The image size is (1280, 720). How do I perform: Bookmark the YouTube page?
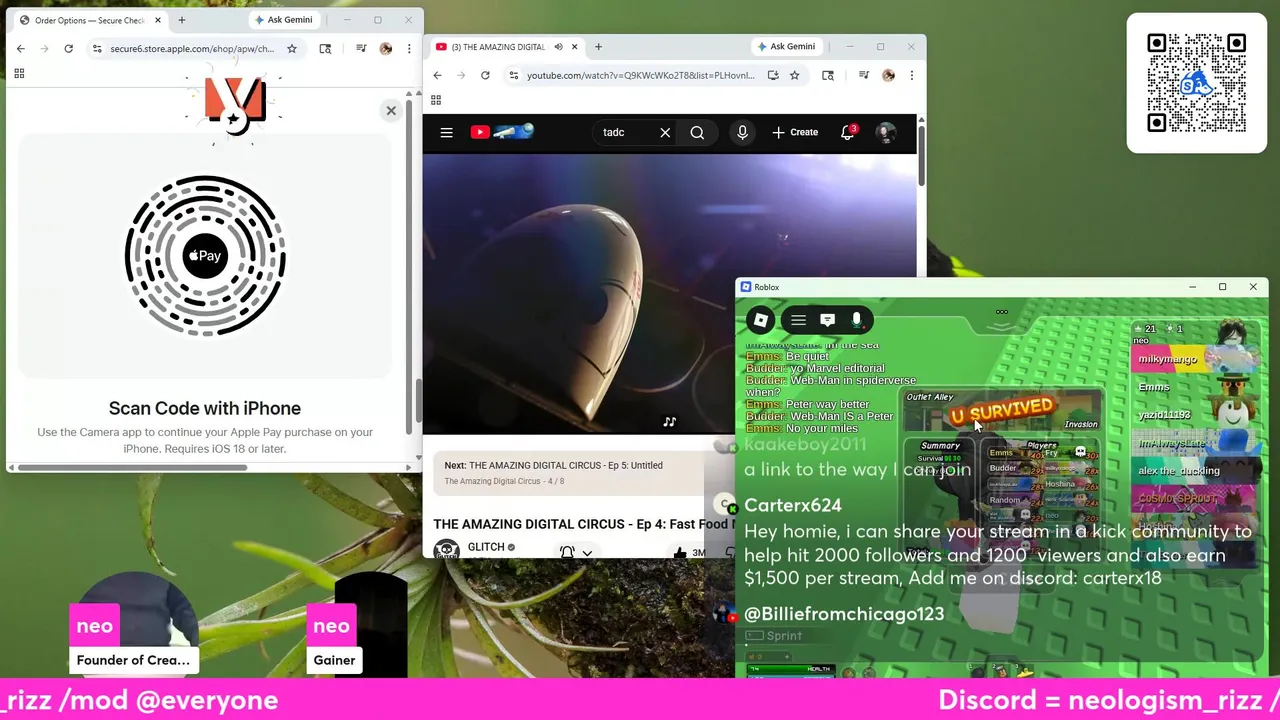coord(794,75)
